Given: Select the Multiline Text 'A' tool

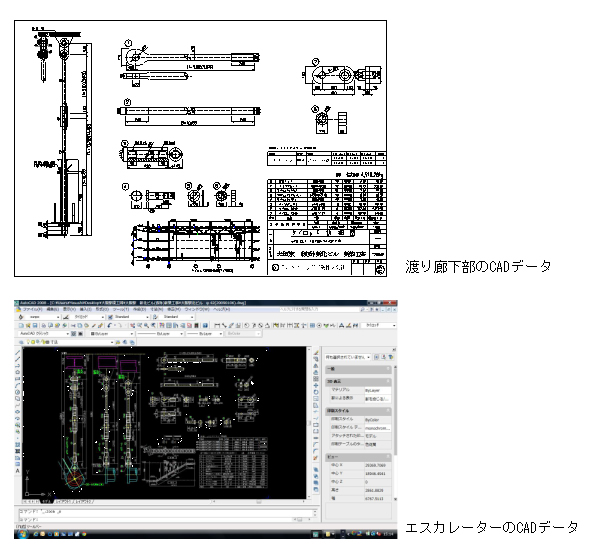Looking at the screenshot, I should (18, 471).
